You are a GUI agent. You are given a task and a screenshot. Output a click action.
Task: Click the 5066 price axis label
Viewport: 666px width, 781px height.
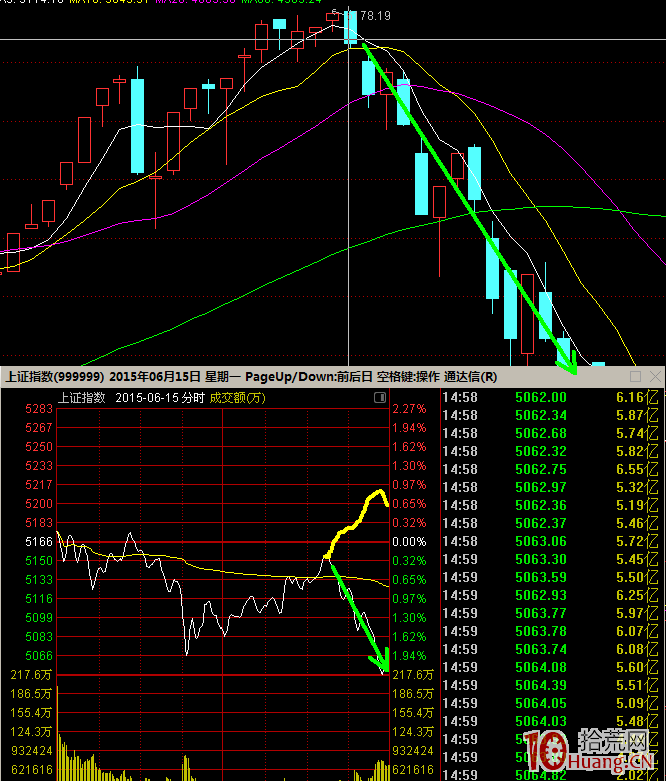(39, 656)
